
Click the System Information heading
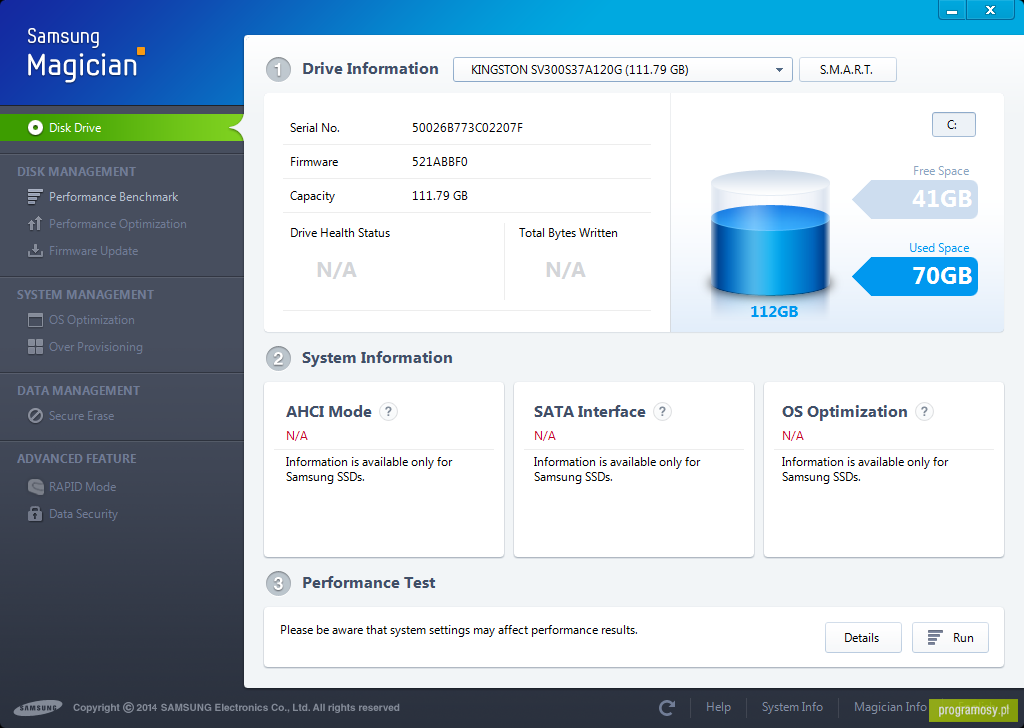[x=377, y=358]
